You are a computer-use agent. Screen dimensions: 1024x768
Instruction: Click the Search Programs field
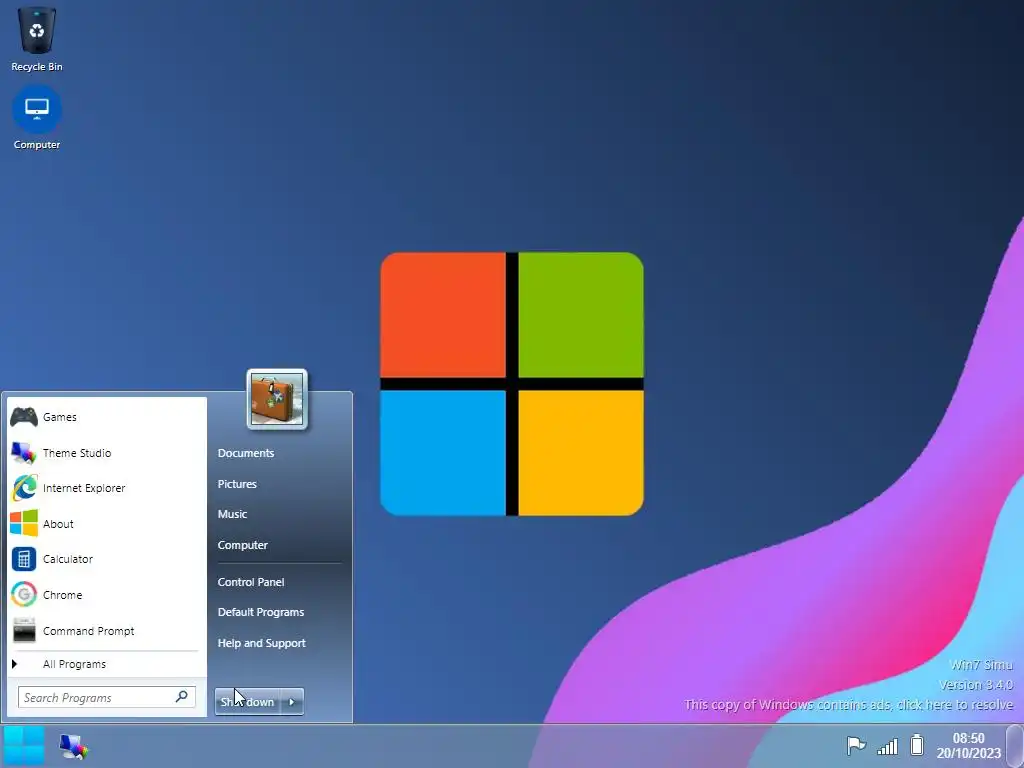[x=106, y=697]
